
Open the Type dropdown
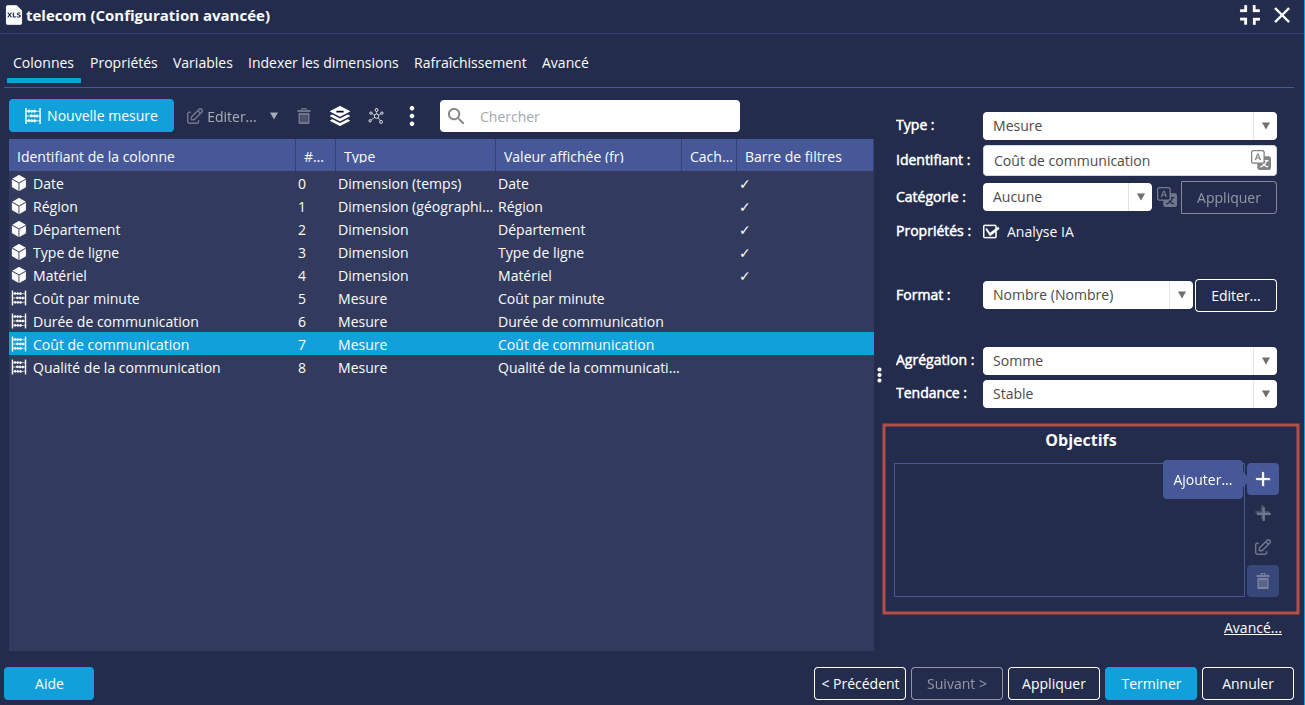1129,126
